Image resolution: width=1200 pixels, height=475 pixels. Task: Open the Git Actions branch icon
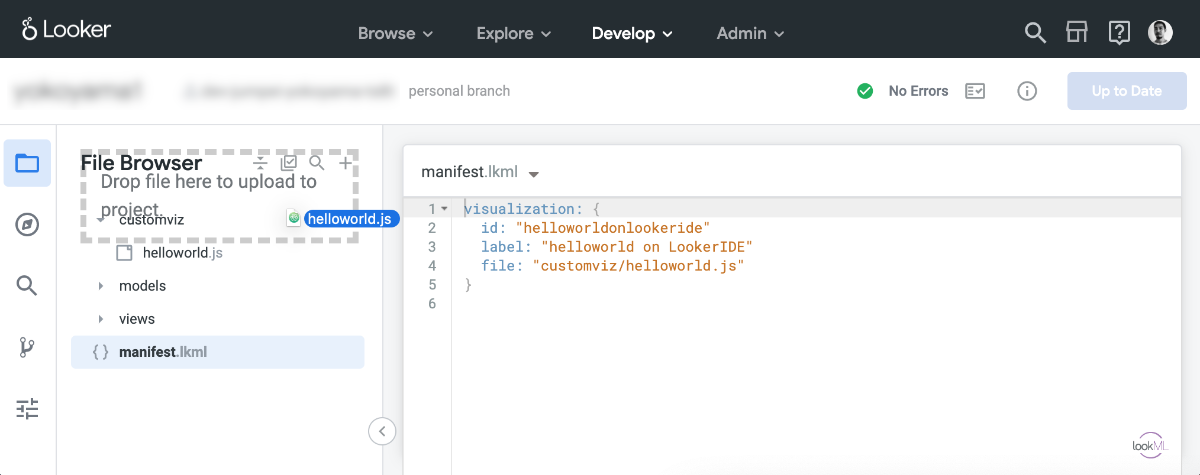tap(27, 347)
